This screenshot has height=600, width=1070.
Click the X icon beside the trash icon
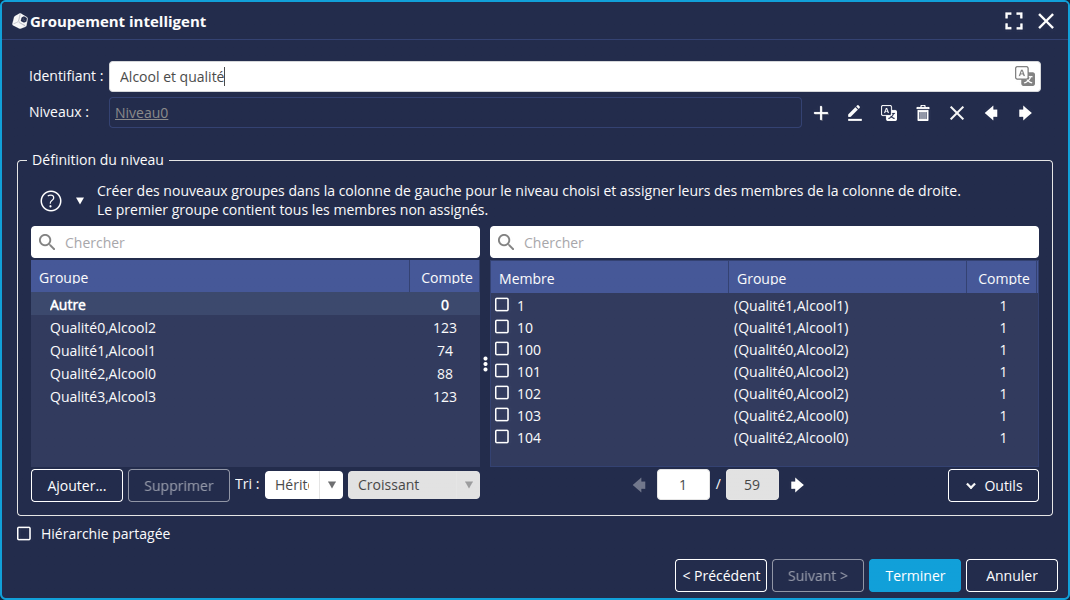coord(957,113)
